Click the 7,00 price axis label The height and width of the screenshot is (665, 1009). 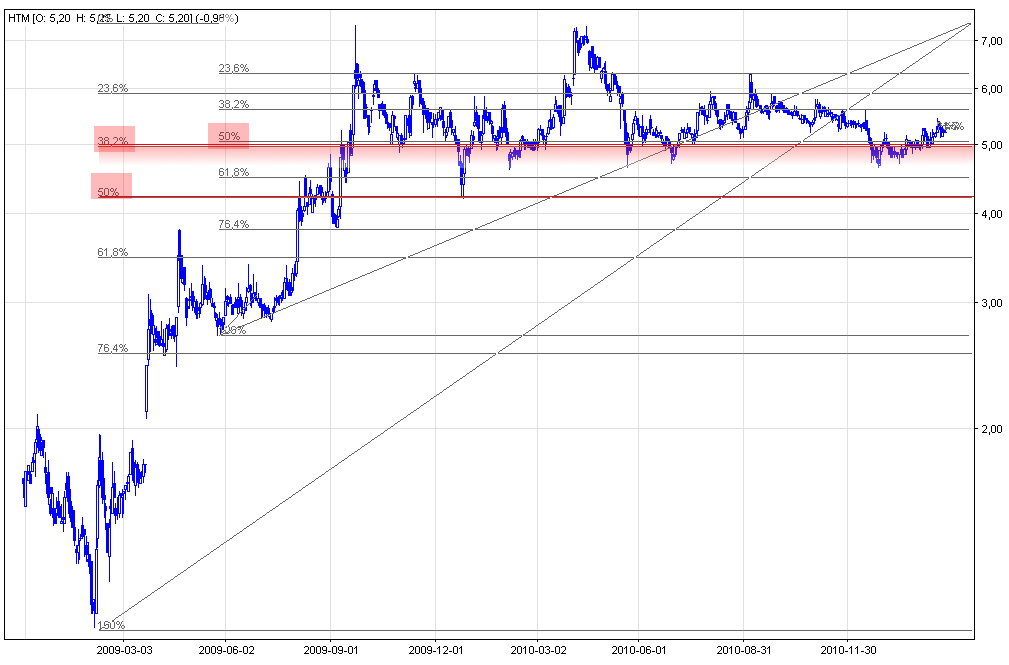tap(992, 41)
